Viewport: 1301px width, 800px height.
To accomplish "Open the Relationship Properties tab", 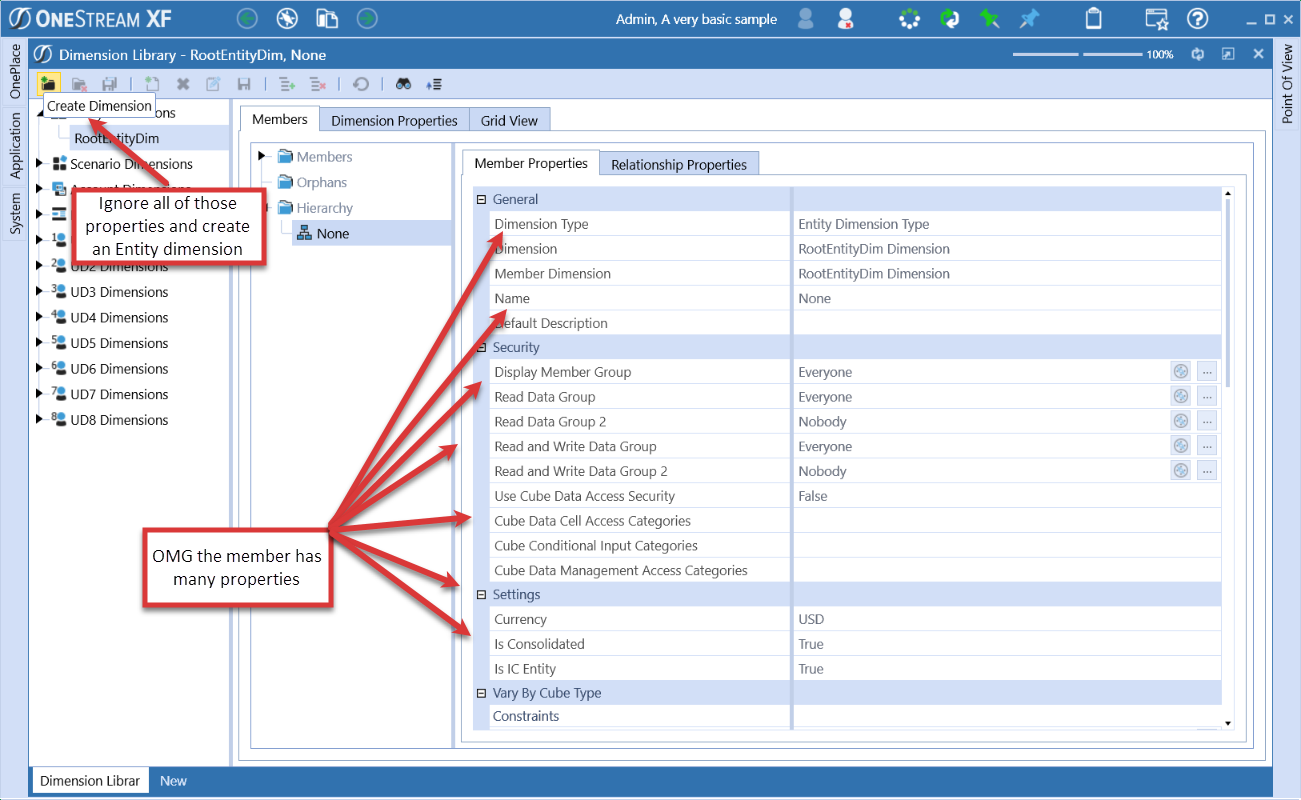I will pyautogui.click(x=679, y=164).
